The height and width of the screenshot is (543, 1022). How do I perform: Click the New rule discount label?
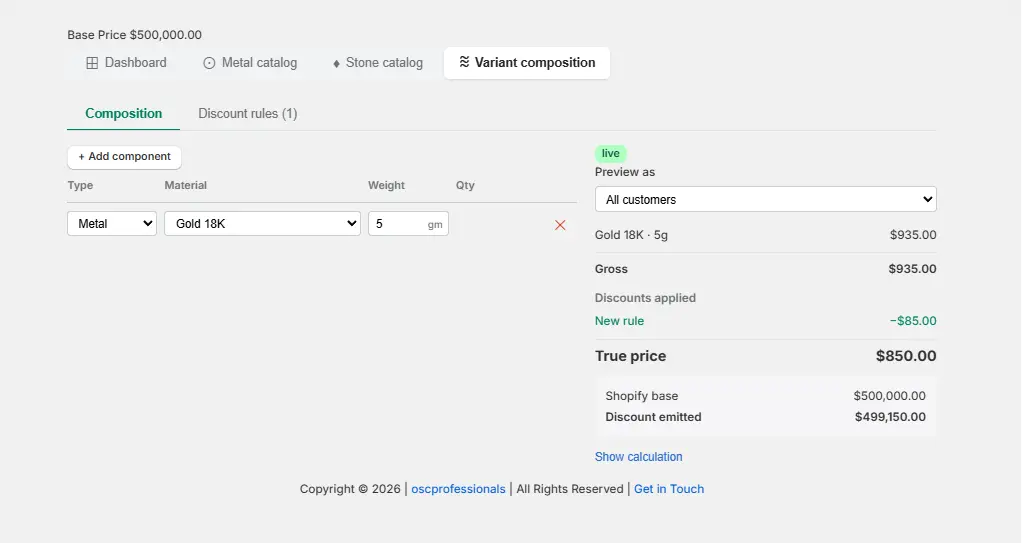point(619,321)
